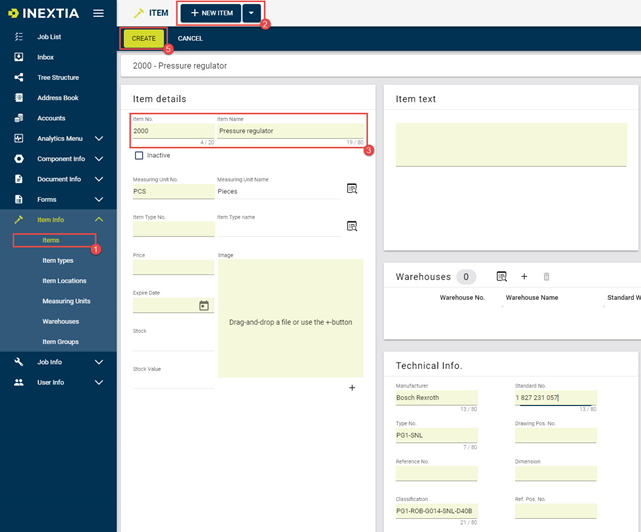Expand the Analytics Menu chevron
The image size is (641, 532).
click(x=99, y=138)
